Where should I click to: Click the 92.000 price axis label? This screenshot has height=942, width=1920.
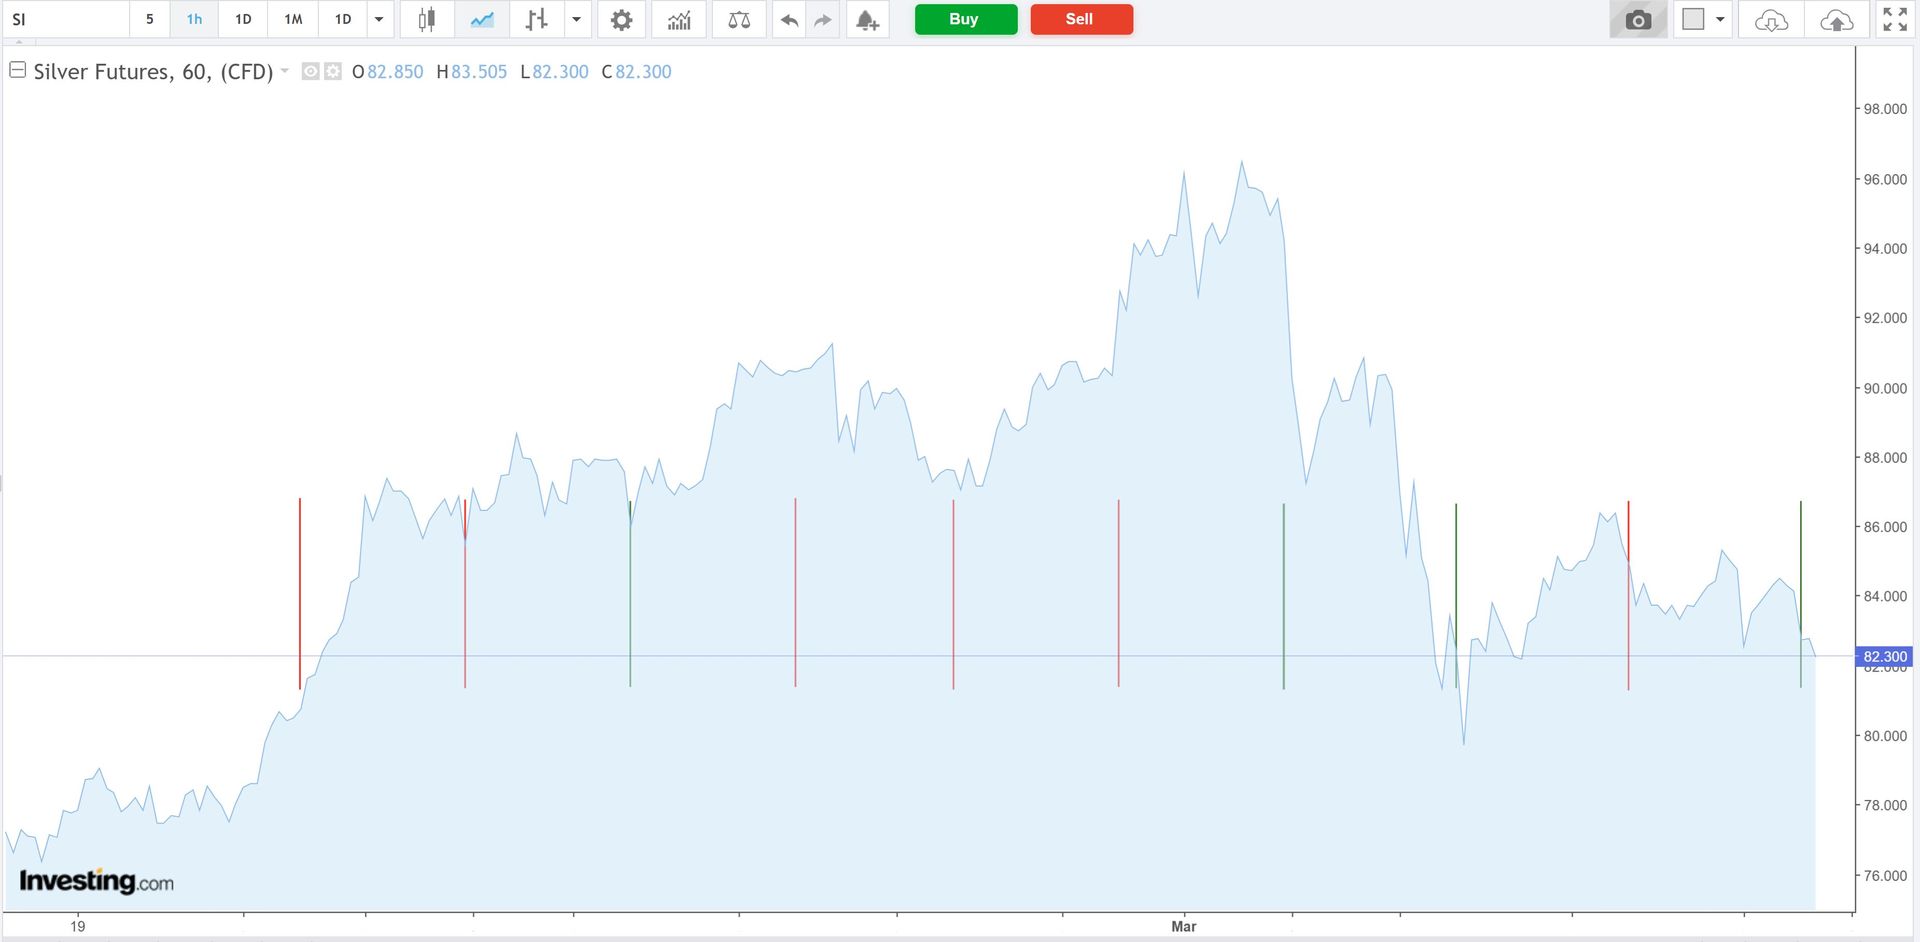(1885, 318)
